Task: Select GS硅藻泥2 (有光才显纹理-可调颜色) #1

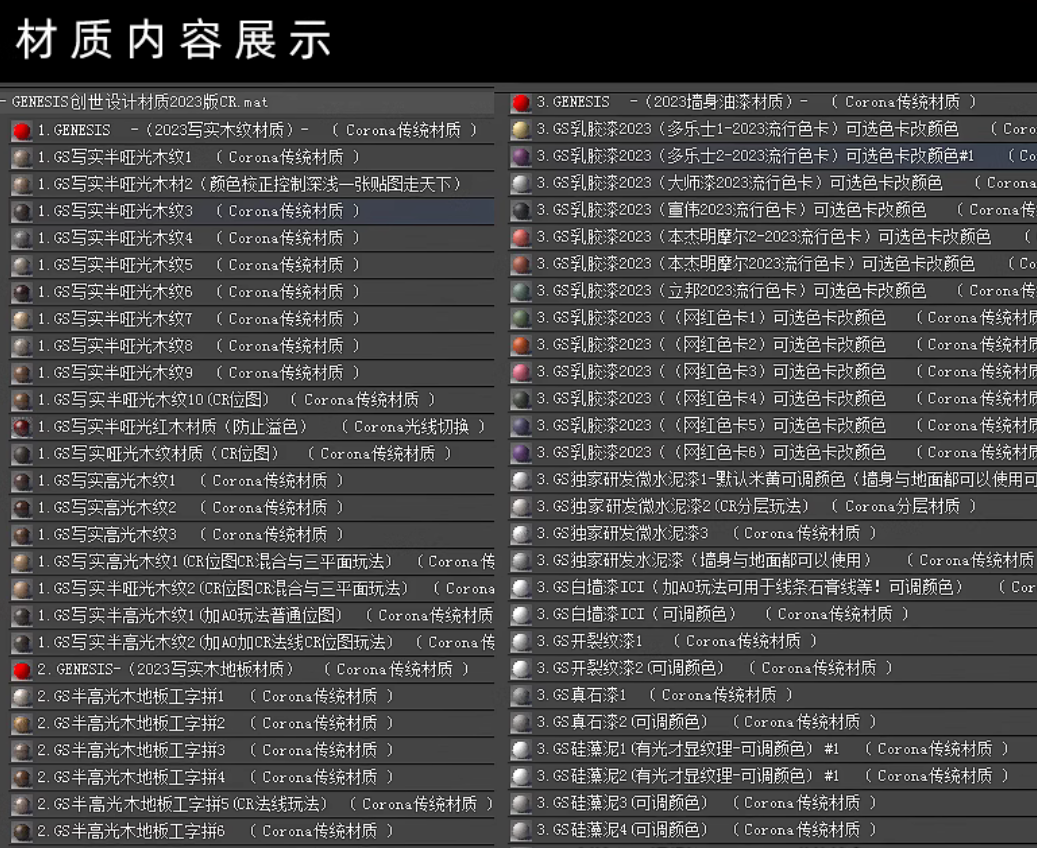Action: click(773, 776)
